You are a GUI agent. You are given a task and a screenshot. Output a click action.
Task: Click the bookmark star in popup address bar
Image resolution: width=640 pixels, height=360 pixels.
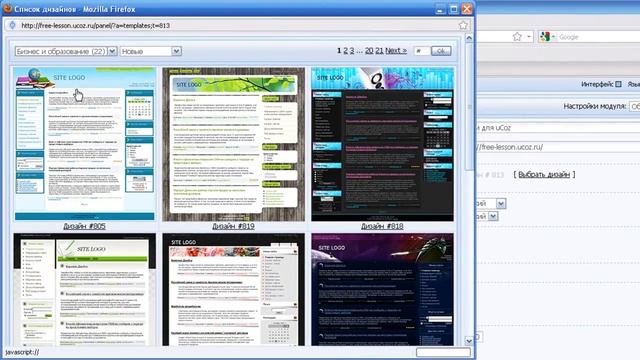point(463,25)
